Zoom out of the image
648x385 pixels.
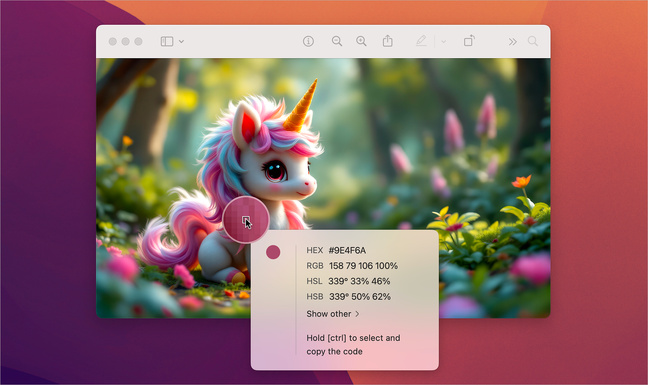pyautogui.click(x=337, y=41)
